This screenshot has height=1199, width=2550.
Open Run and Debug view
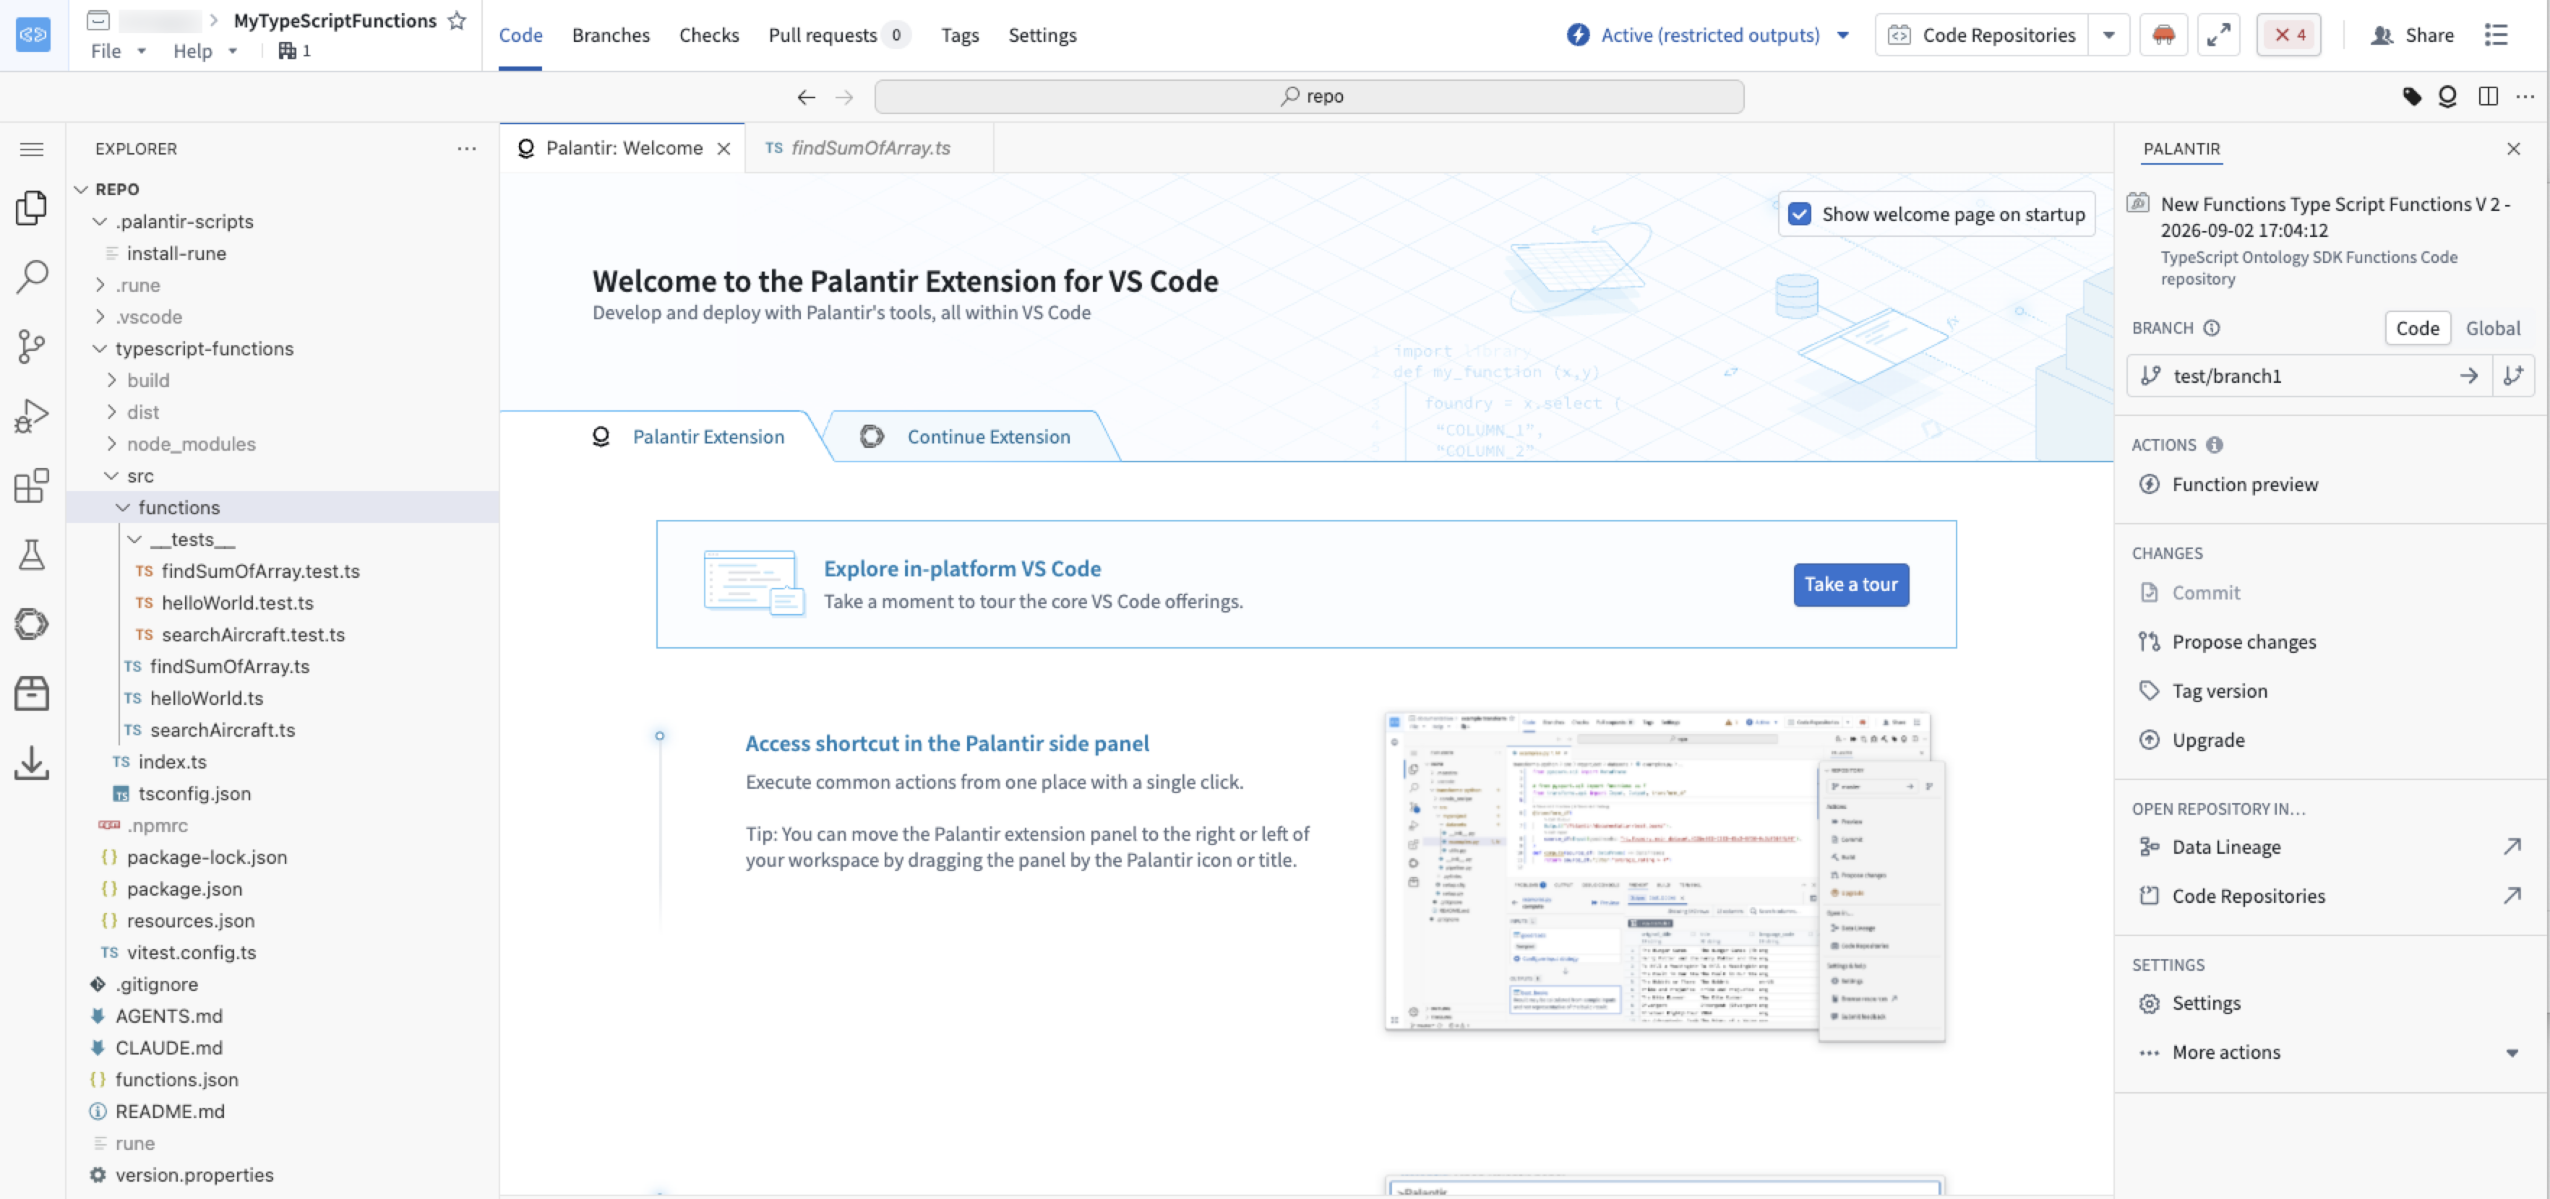click(x=32, y=416)
